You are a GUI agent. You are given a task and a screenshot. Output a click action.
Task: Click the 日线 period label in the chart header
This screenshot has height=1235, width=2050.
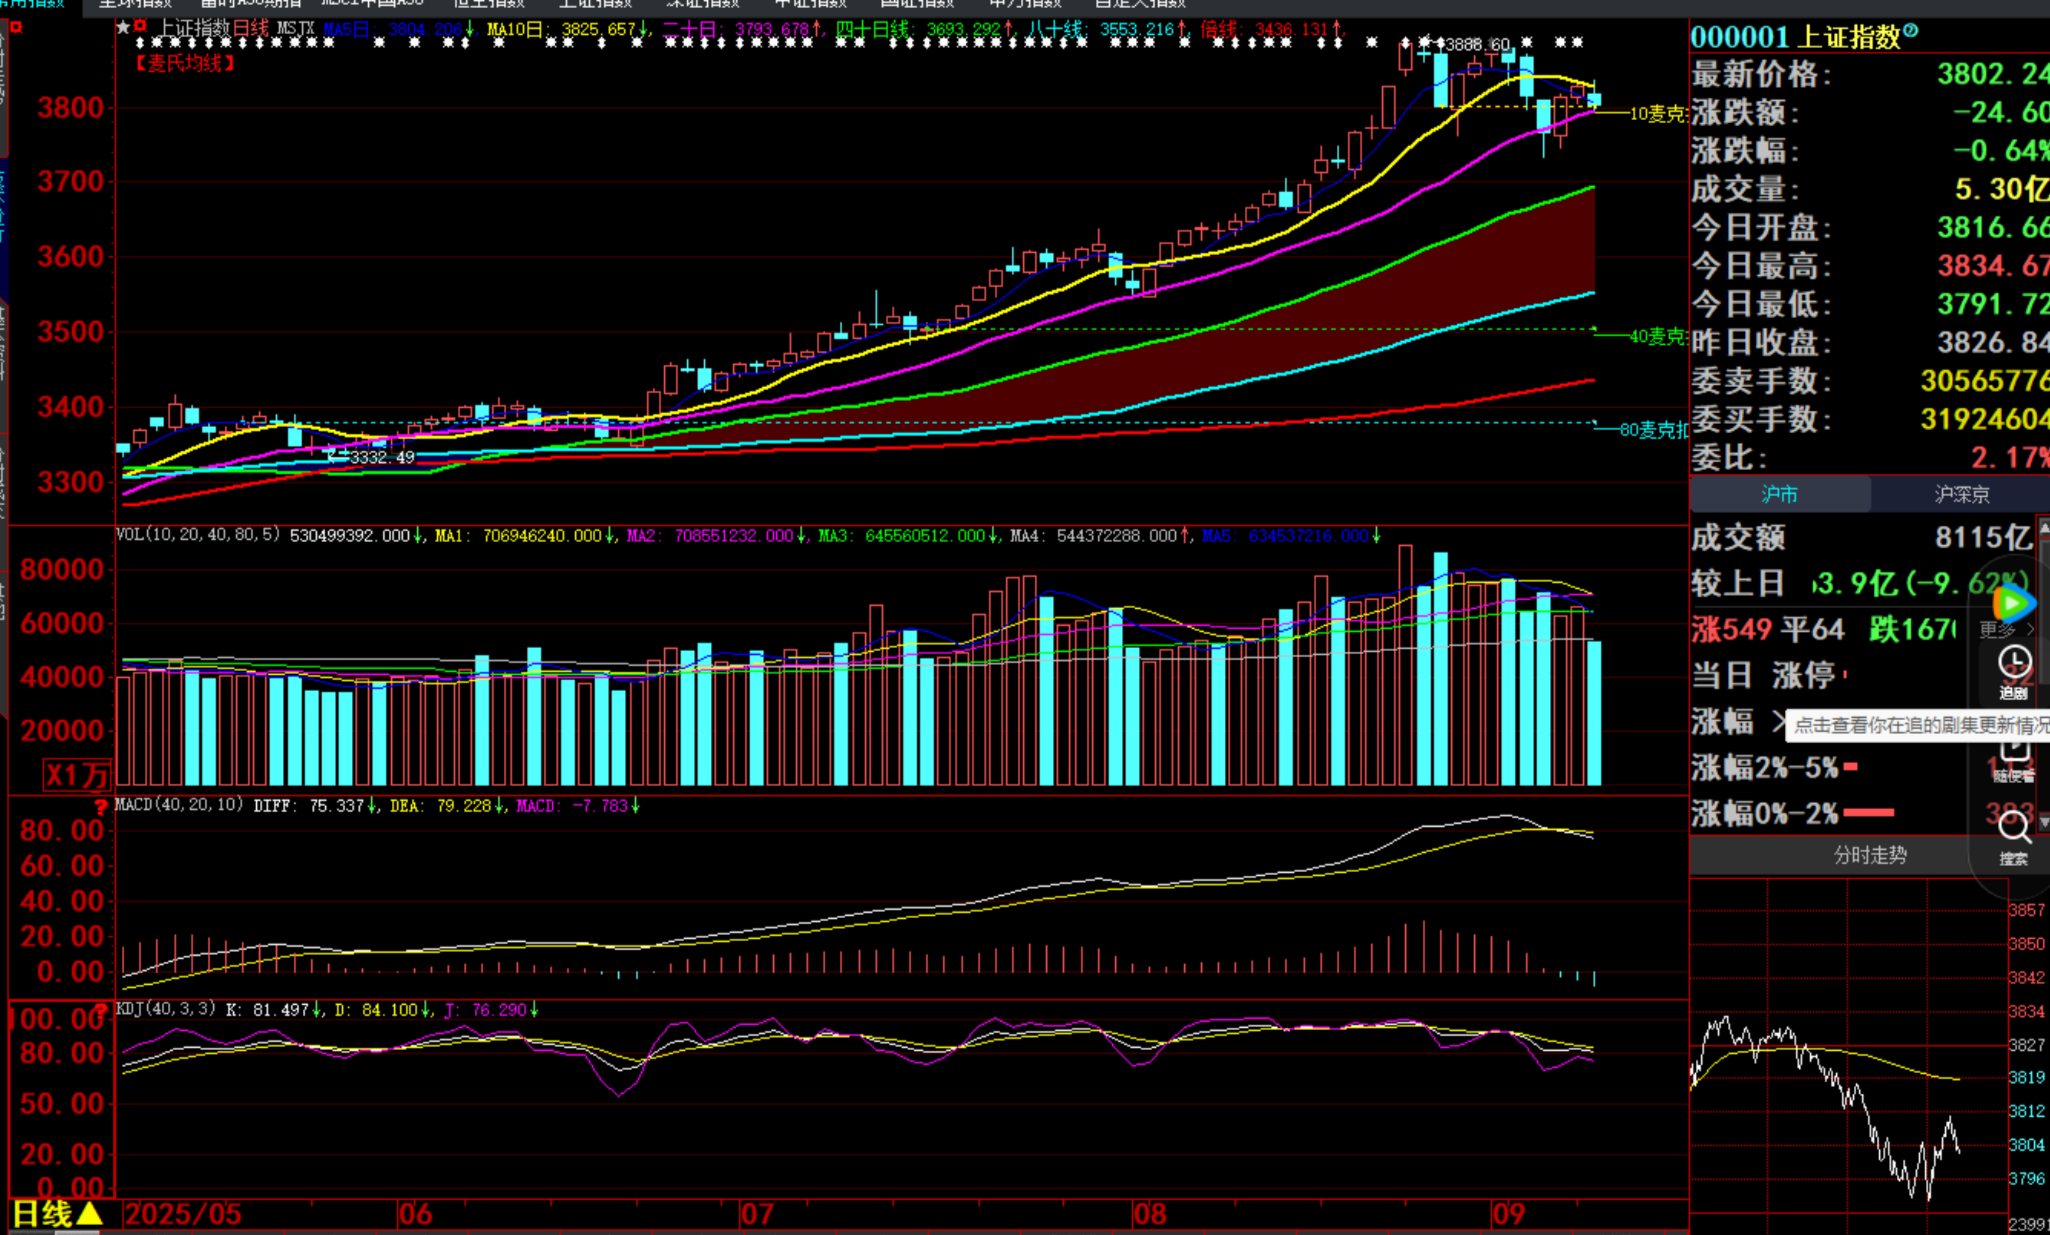[x=251, y=29]
